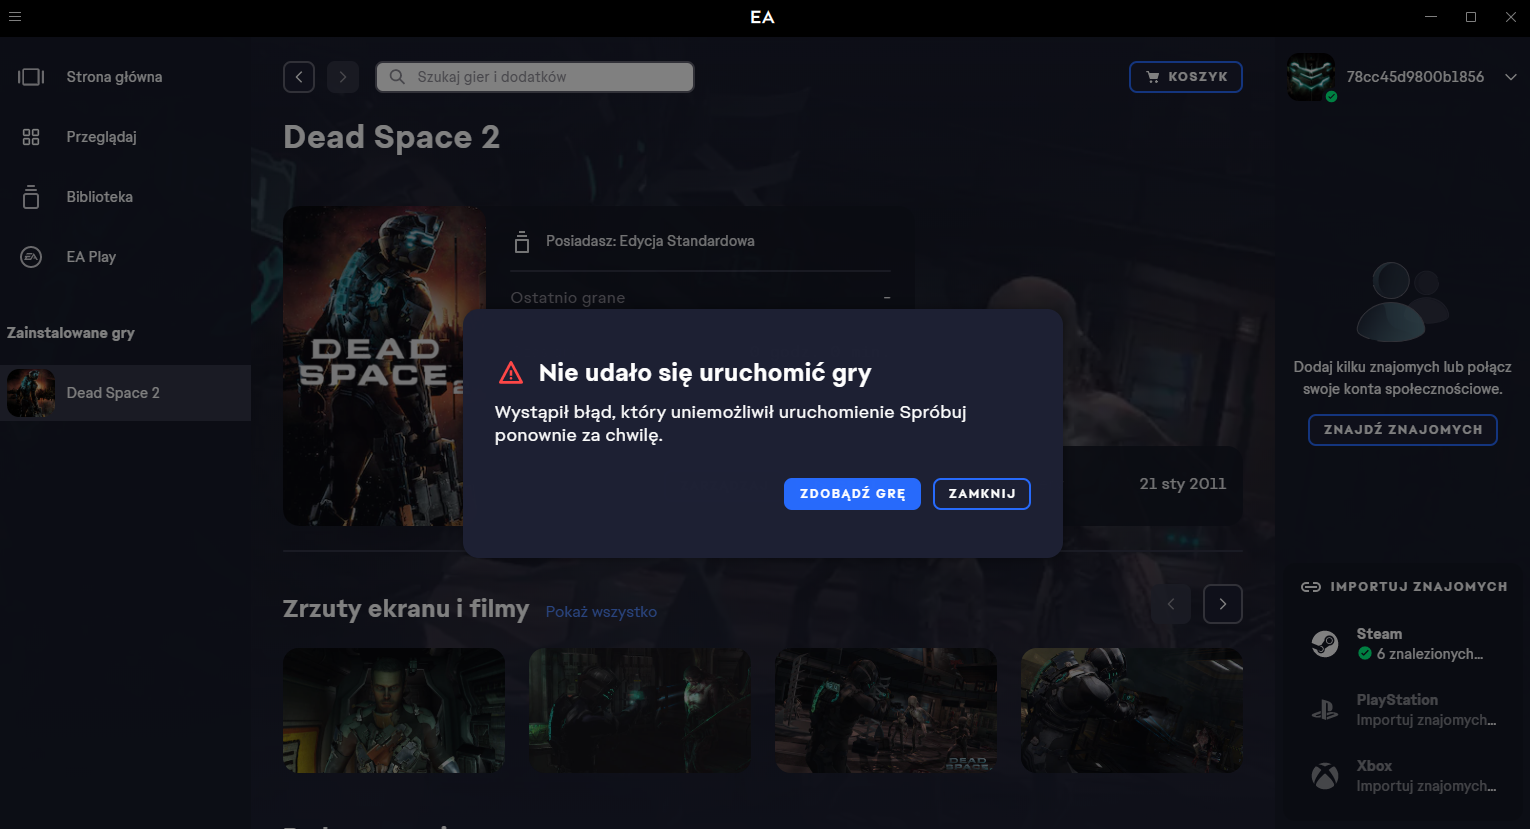The image size is (1530, 829).
Task: Click the link chain icon beside Importuj znajomych
Action: pos(1310,587)
